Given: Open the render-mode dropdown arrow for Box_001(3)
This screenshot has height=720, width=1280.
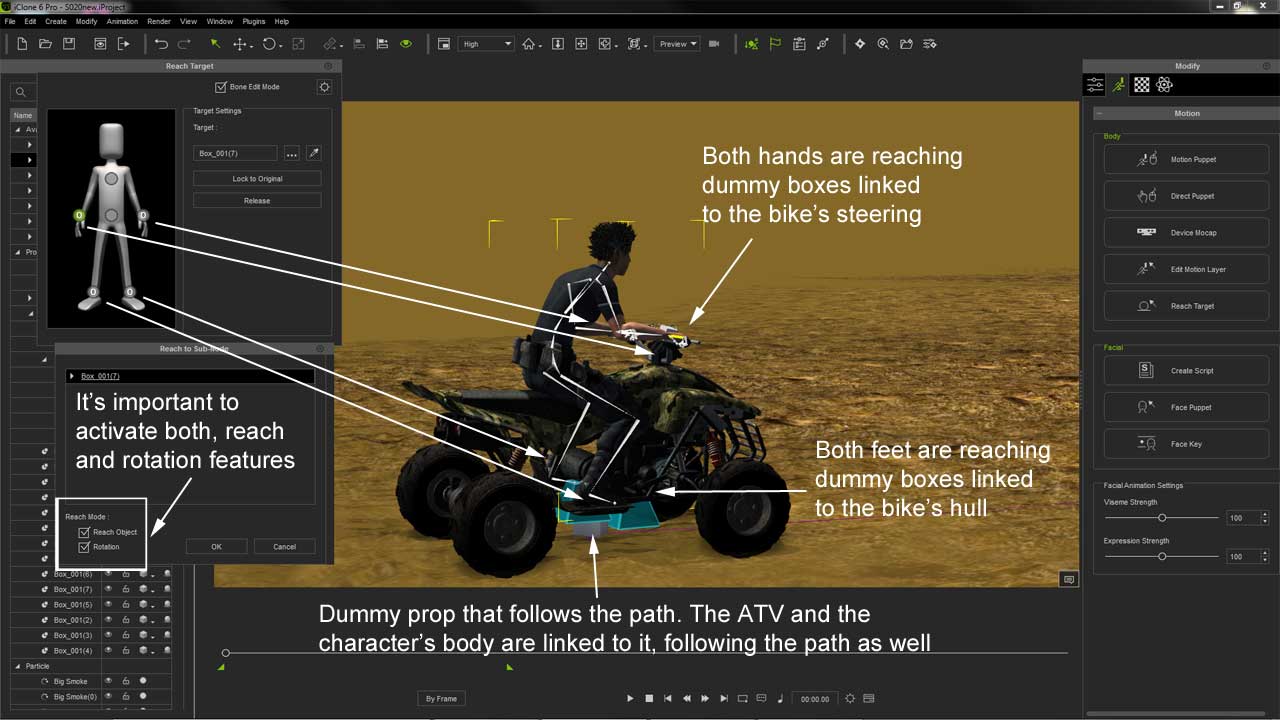Looking at the screenshot, I should pos(153,637).
